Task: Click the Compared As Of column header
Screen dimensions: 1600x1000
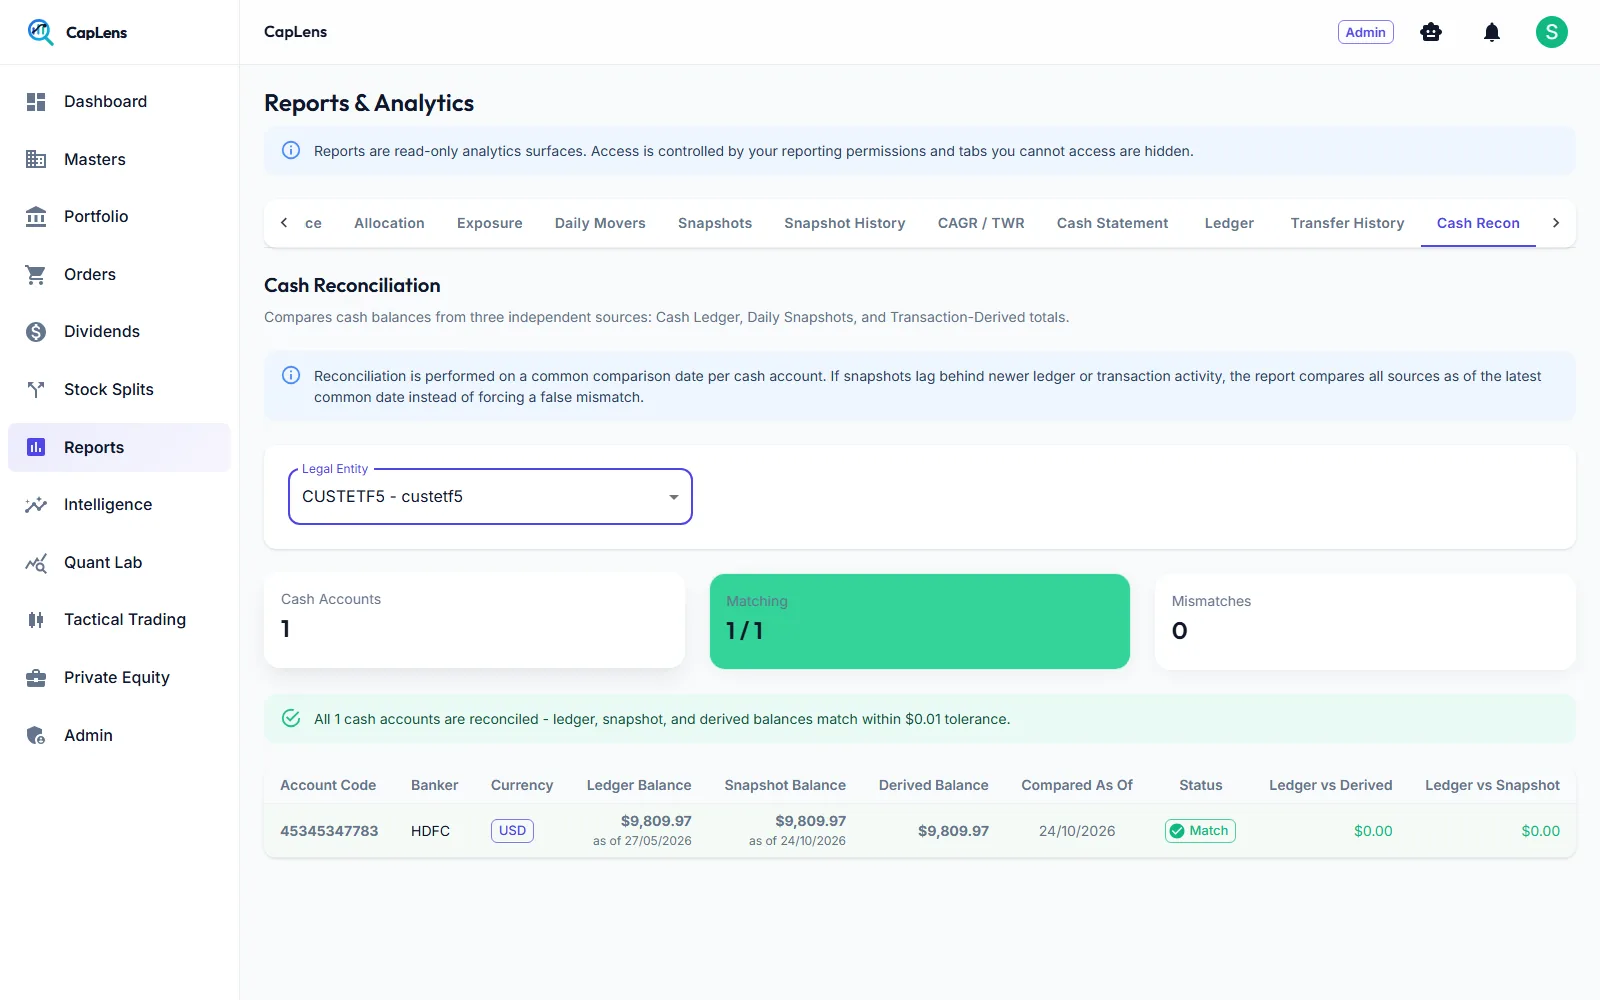Action: [x=1077, y=785]
